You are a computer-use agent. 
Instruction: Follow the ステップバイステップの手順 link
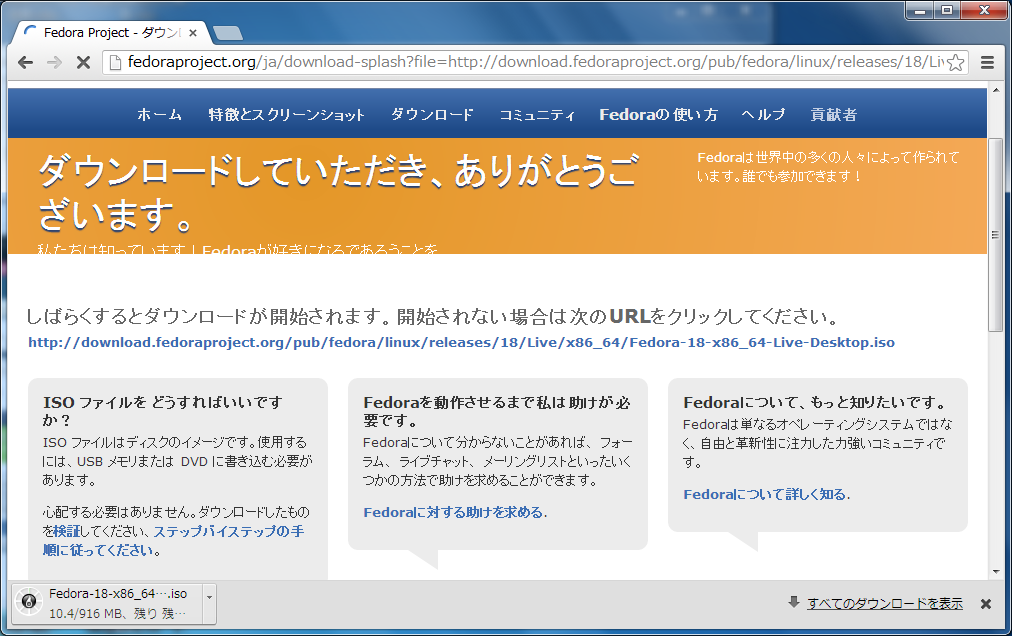173,540
